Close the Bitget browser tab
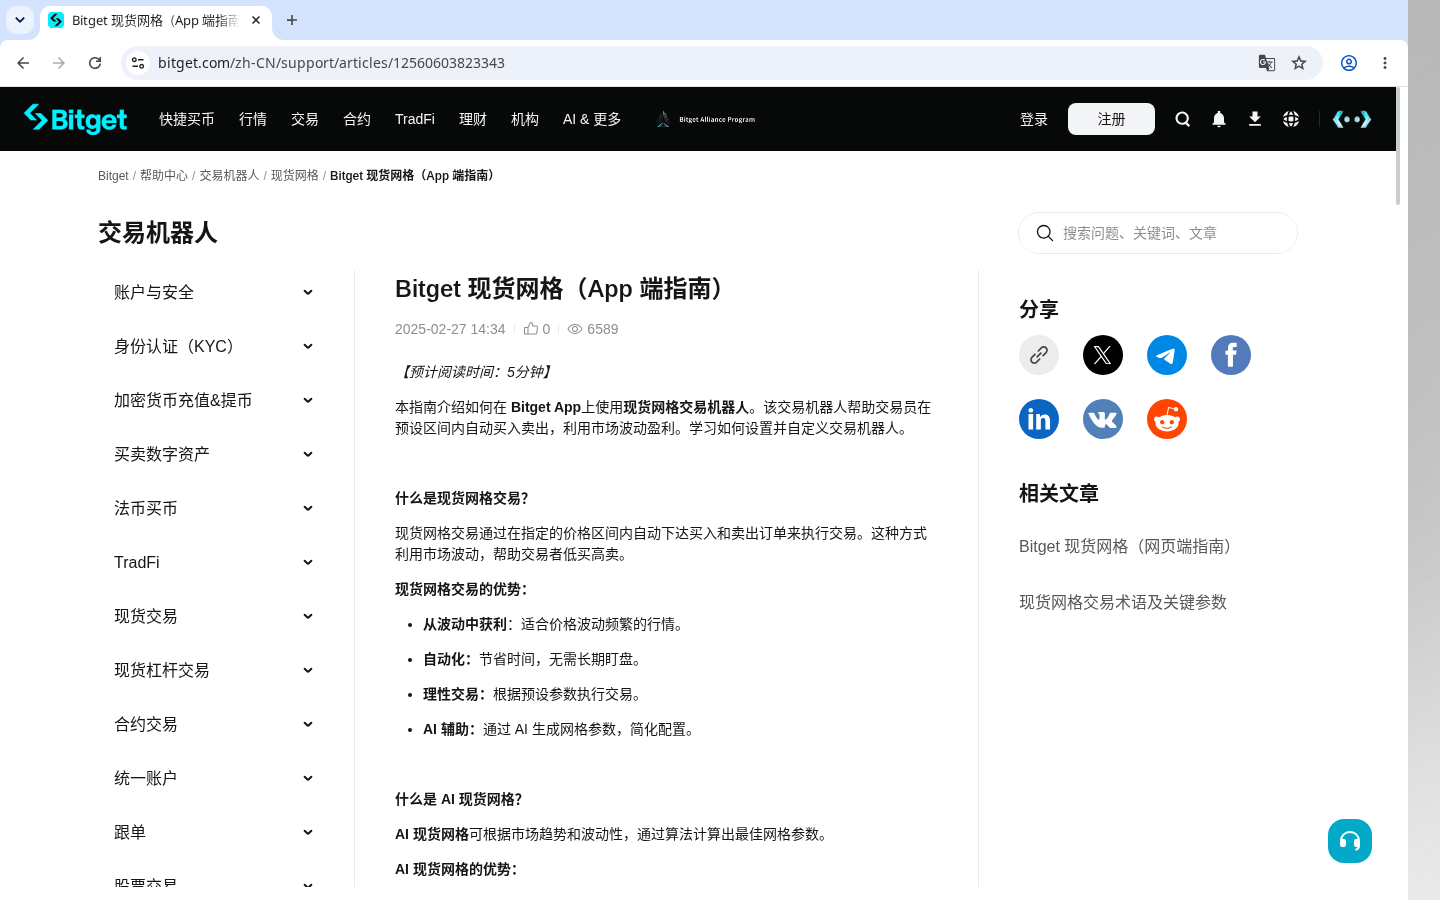Screen dimensions: 1440x900 [256, 20]
